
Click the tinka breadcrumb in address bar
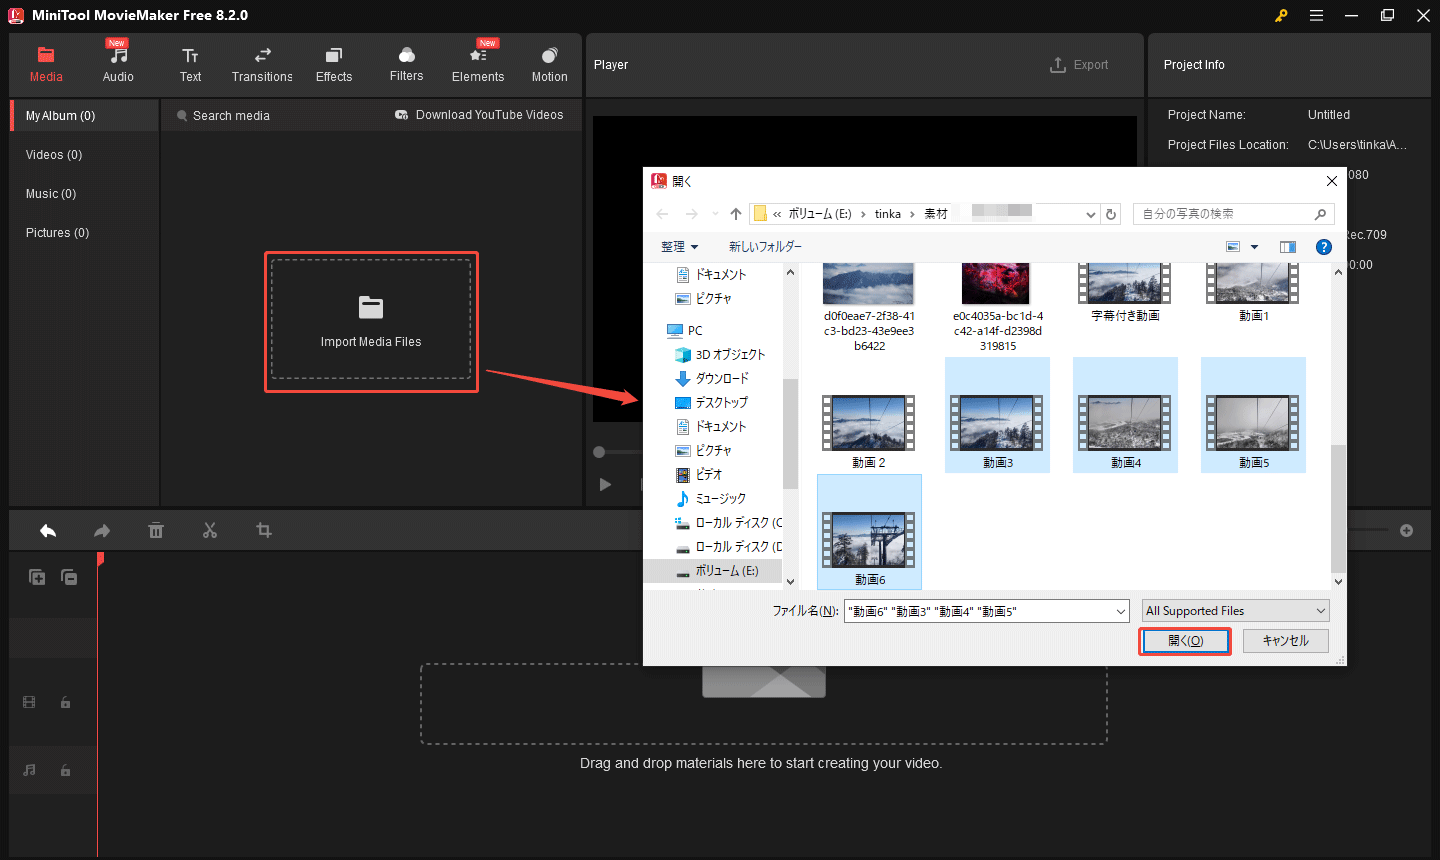coord(887,214)
